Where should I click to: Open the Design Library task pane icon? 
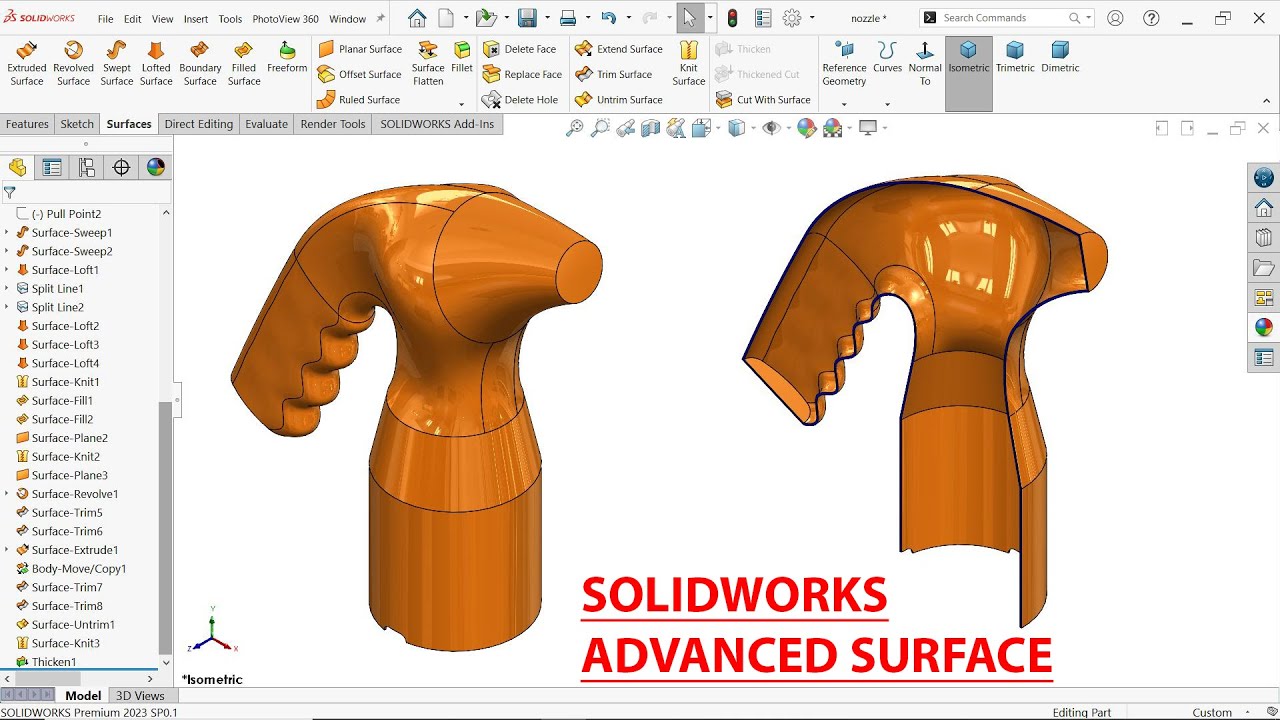(x=1264, y=238)
